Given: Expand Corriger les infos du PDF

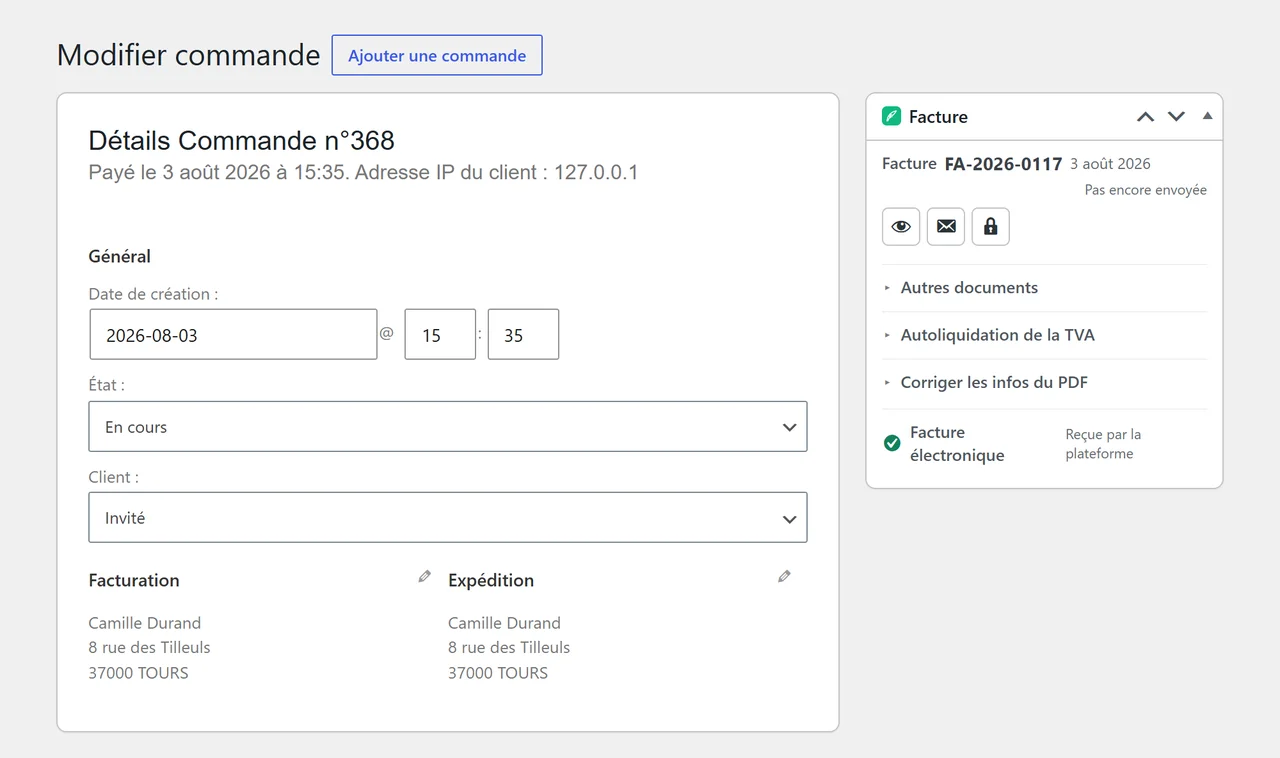Looking at the screenshot, I should [x=1044, y=382].
